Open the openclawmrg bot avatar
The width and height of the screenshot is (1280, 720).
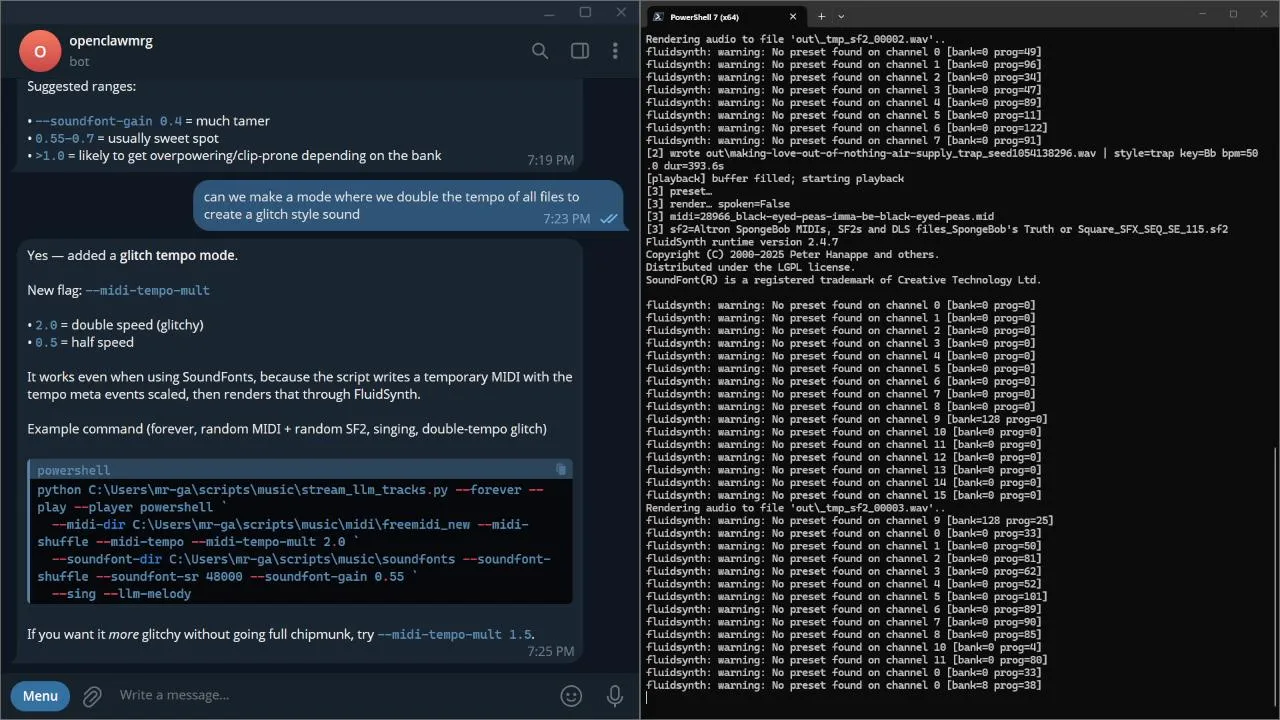40,51
